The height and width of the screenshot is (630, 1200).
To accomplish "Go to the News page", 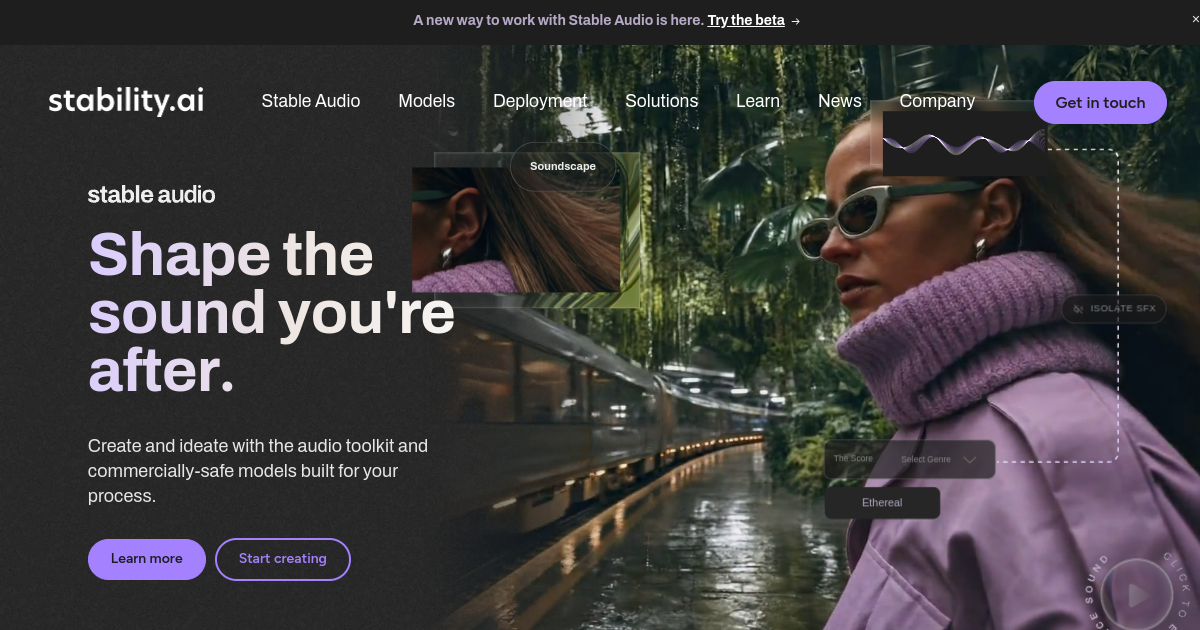I will (840, 101).
